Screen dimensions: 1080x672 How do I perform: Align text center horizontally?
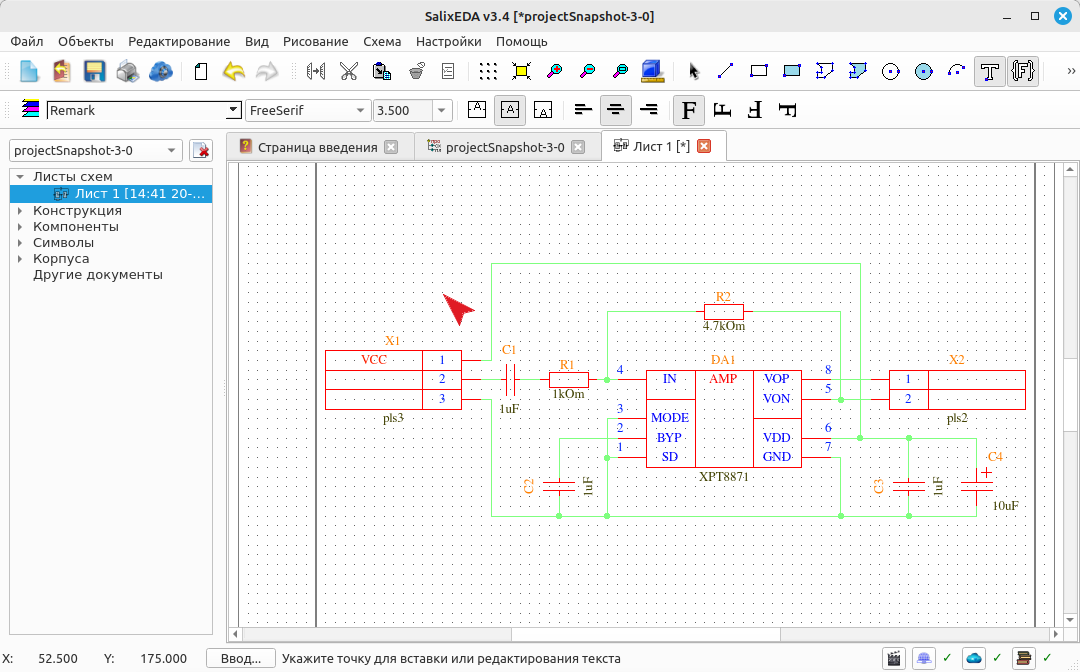pos(616,110)
